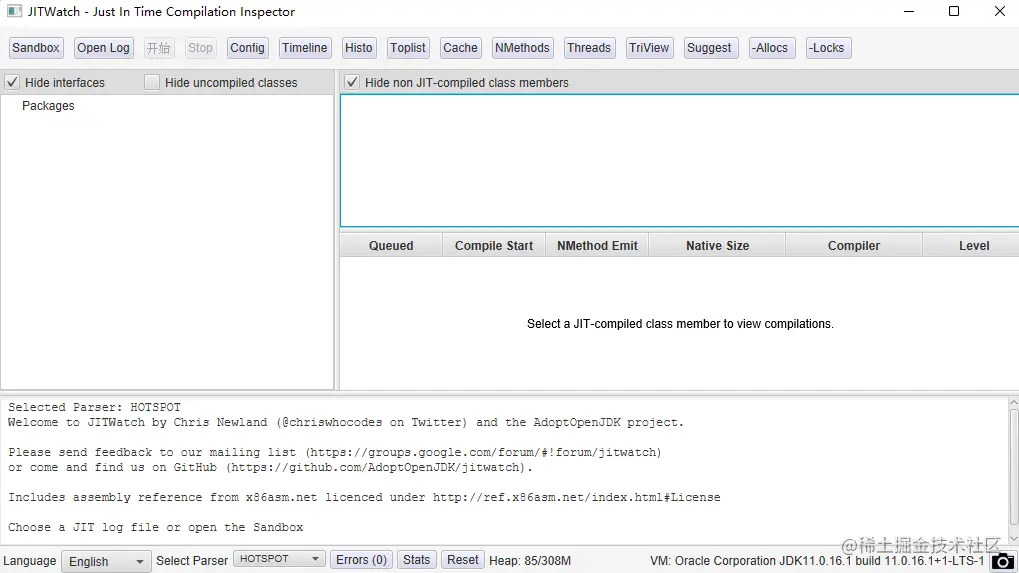
Task: Click the 'Selected Parser: HOTSPOT' log line
Action: 94,407
